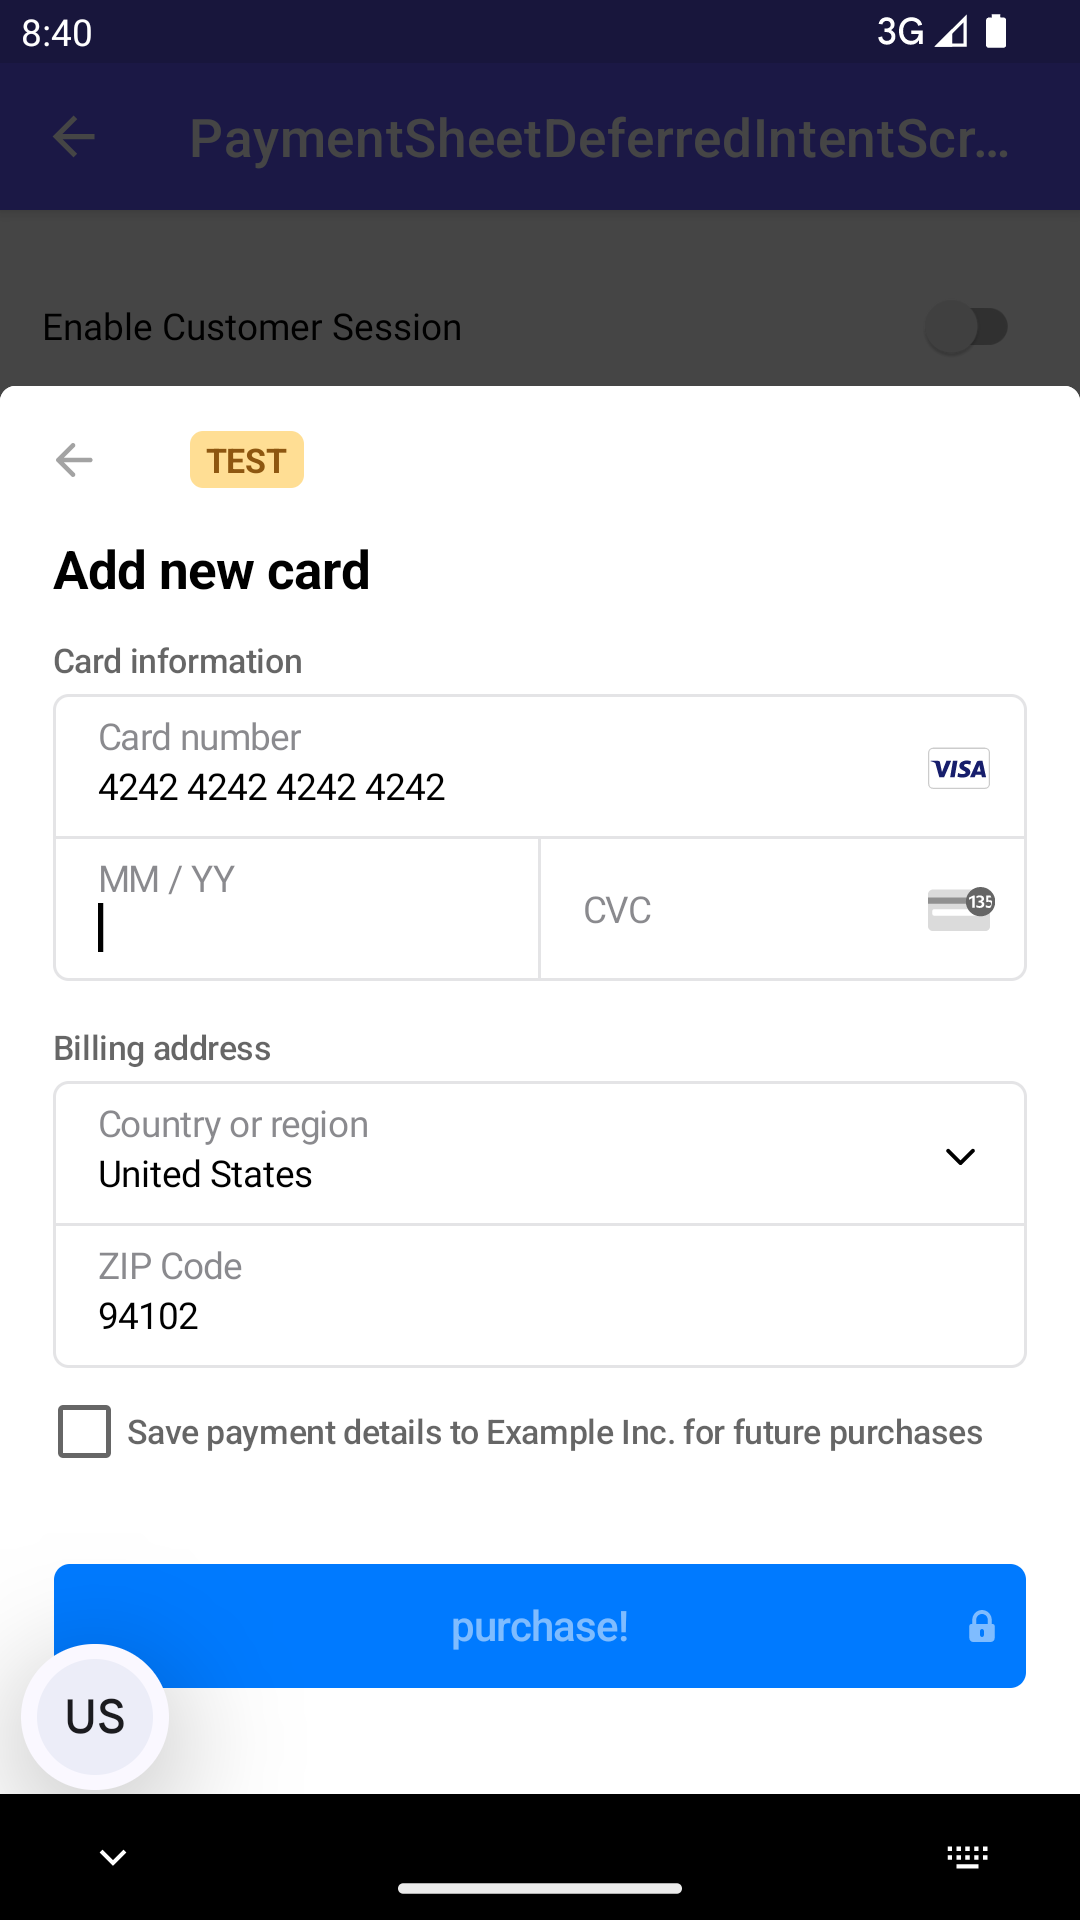Screen dimensions: 1080x1920
Task: Tap the keyboard switcher icon
Action: click(967, 1857)
